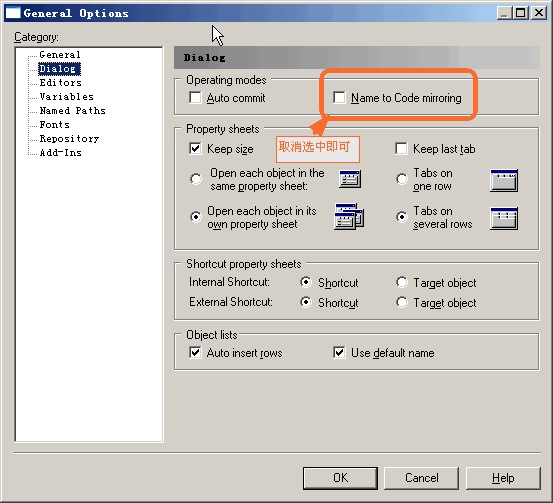Viewport: 553px width, 503px height.
Task: Confirm settings with the OK button
Action: coord(340,478)
